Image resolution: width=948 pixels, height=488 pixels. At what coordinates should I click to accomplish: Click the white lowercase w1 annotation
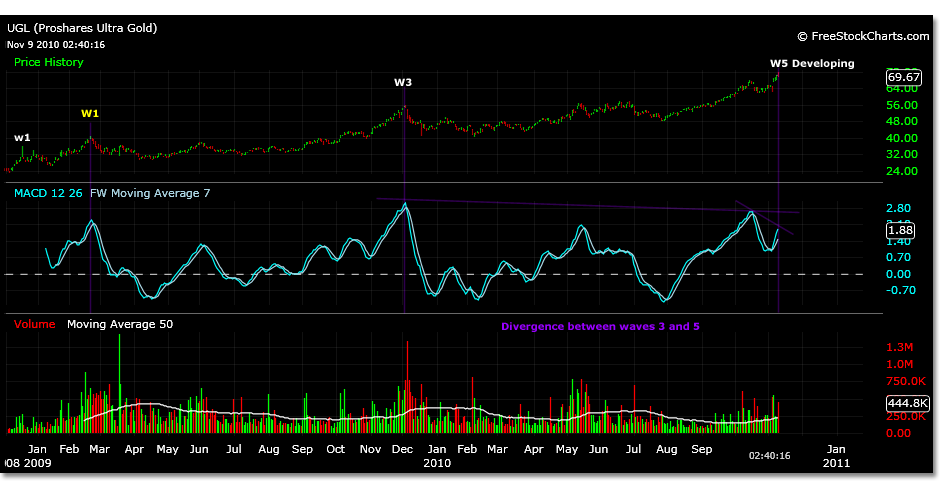pos(22,138)
